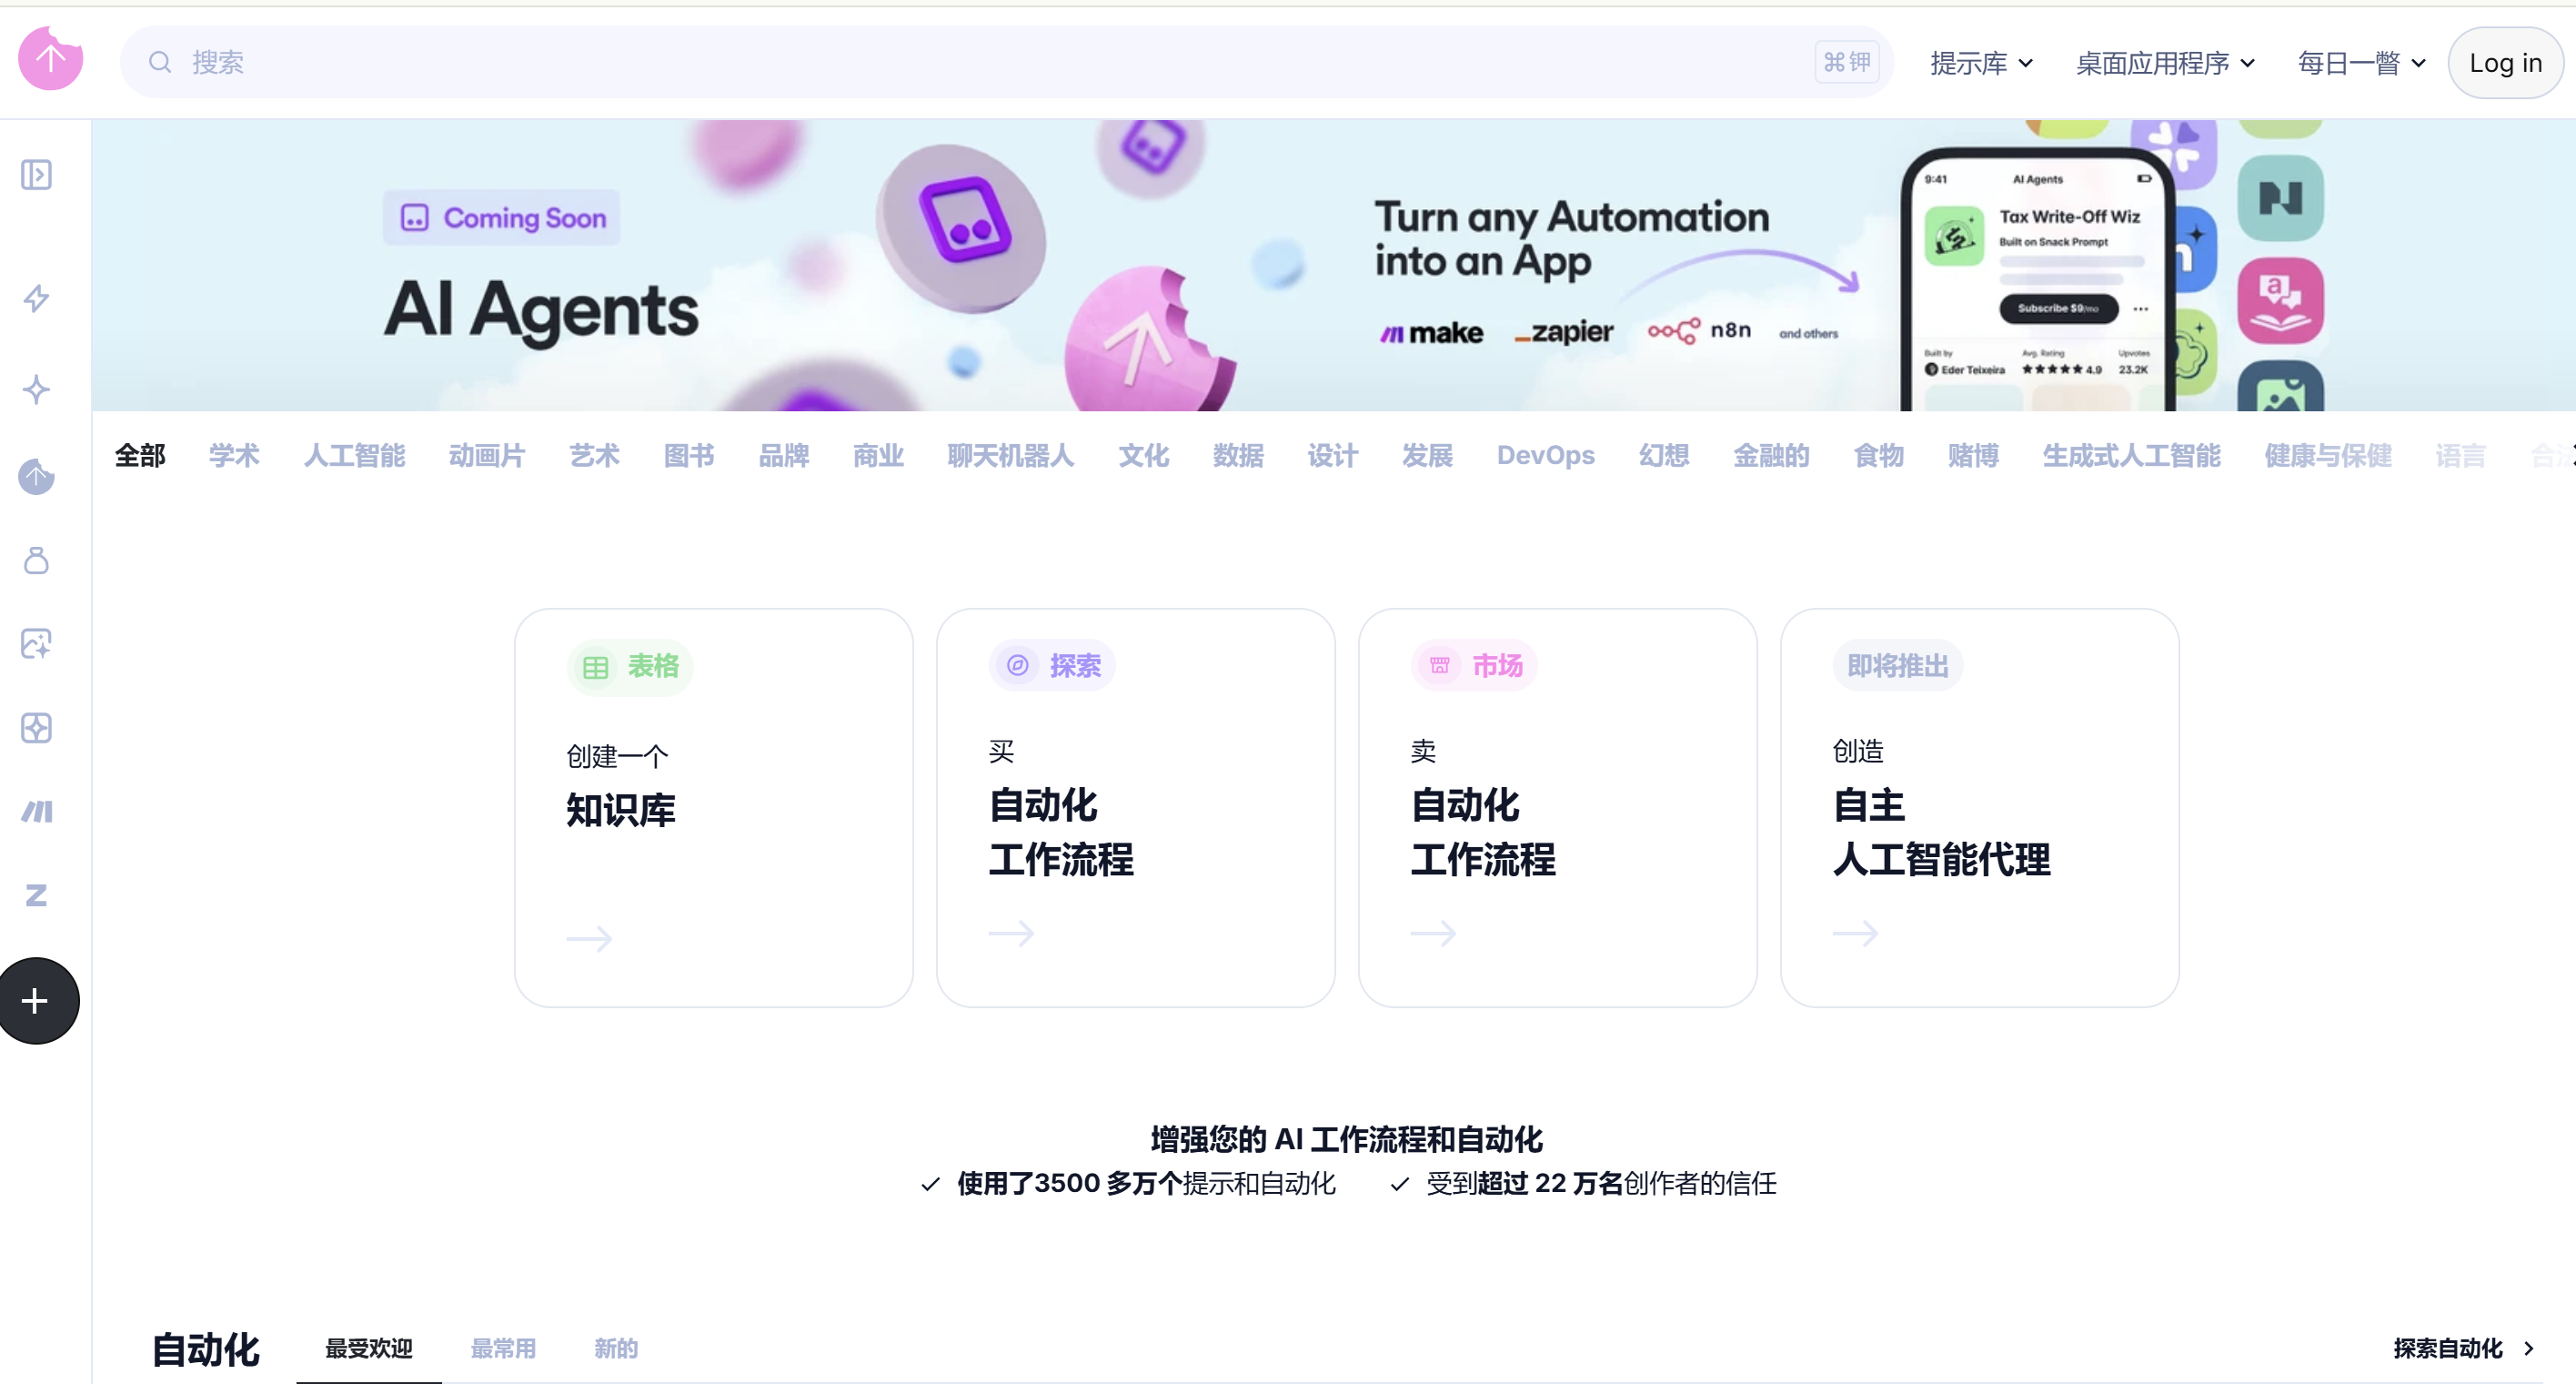
Task: Open the lightning prompts section in sidebar
Action: point(36,297)
